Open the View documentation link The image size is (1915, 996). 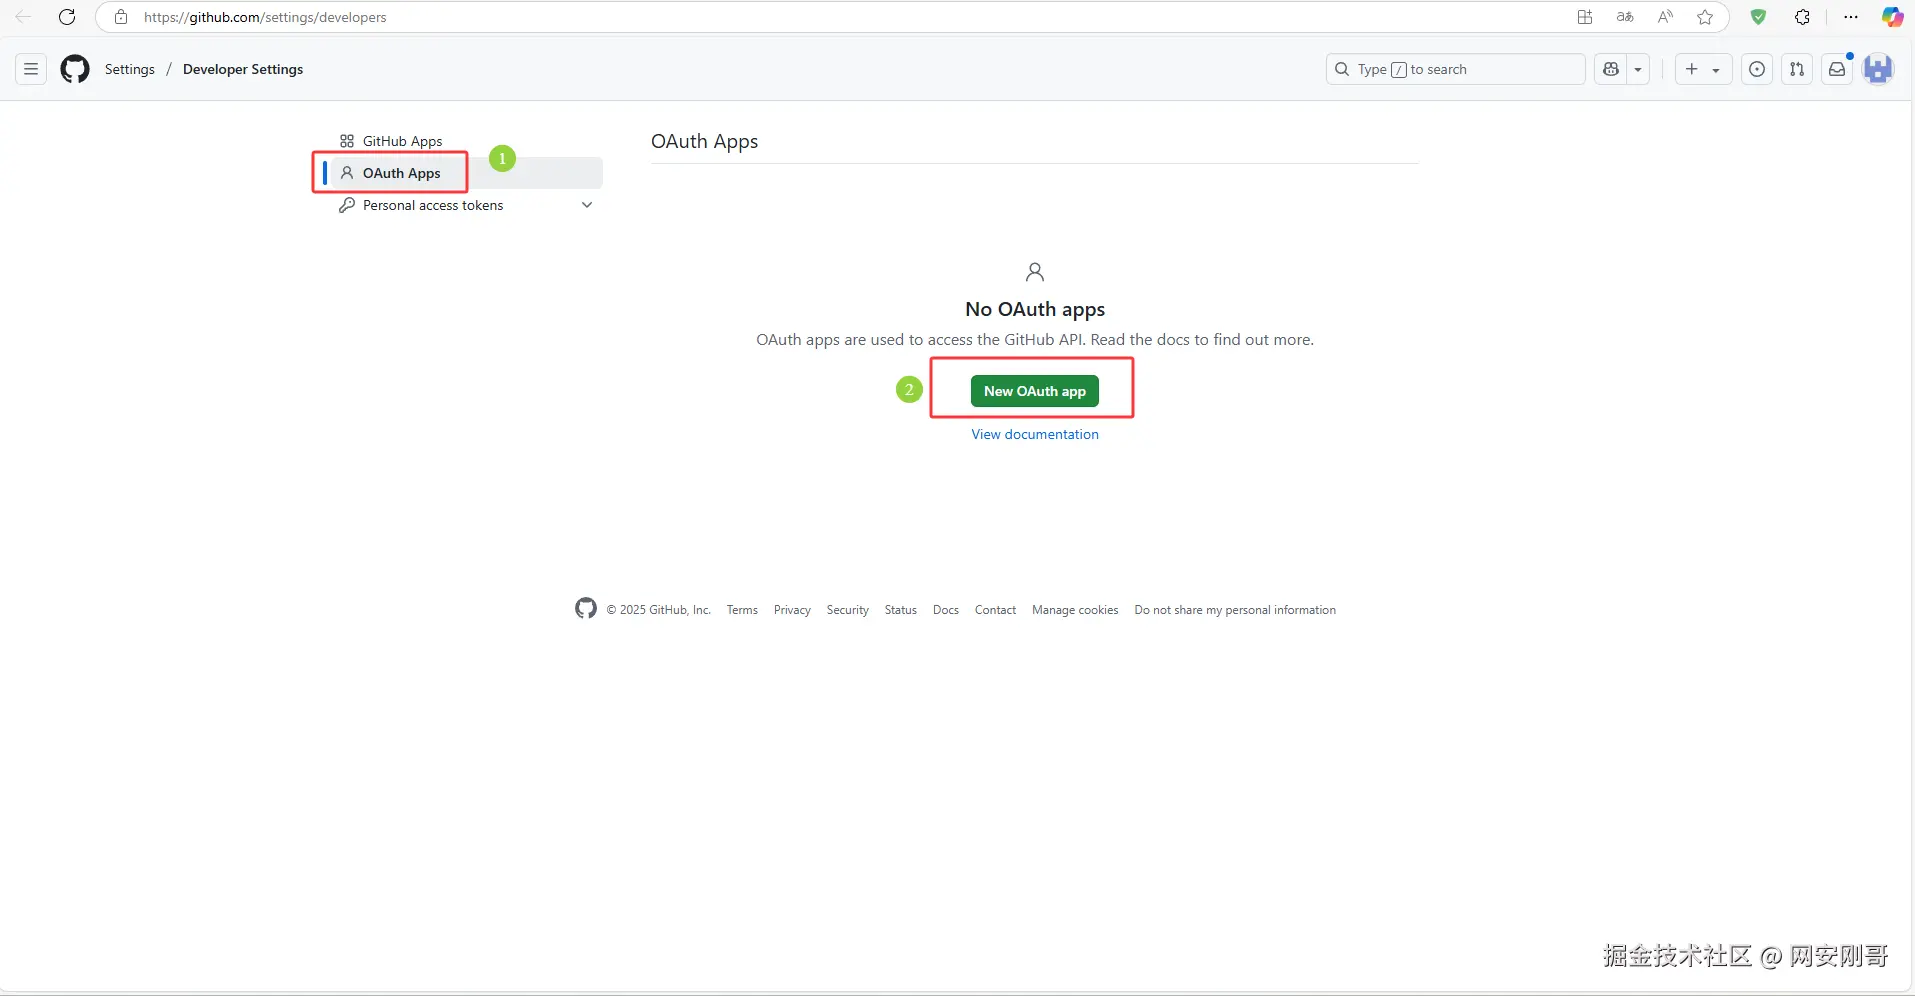click(x=1035, y=434)
